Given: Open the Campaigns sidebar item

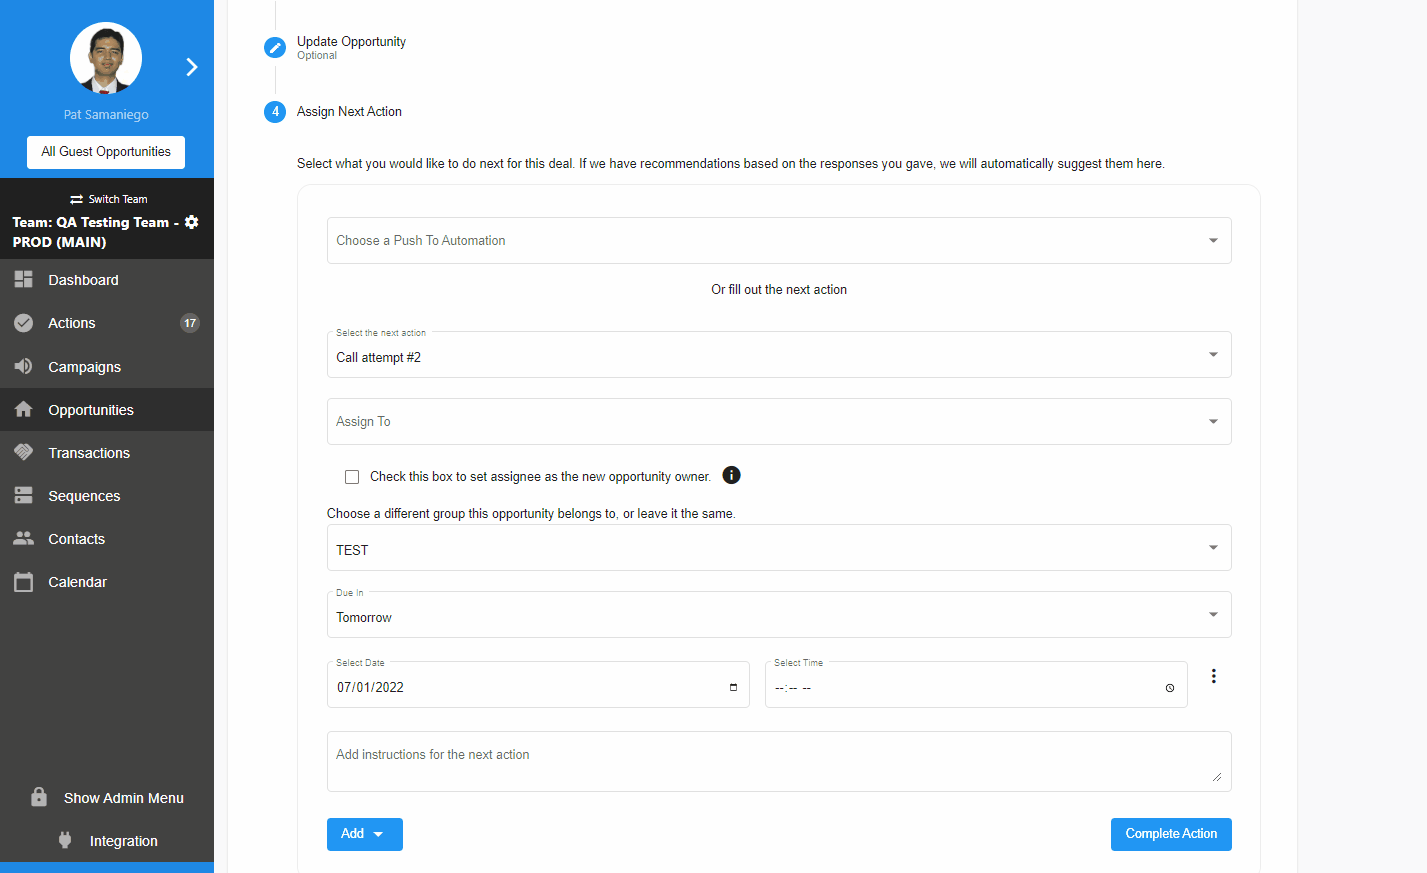Looking at the screenshot, I should pos(84,367).
